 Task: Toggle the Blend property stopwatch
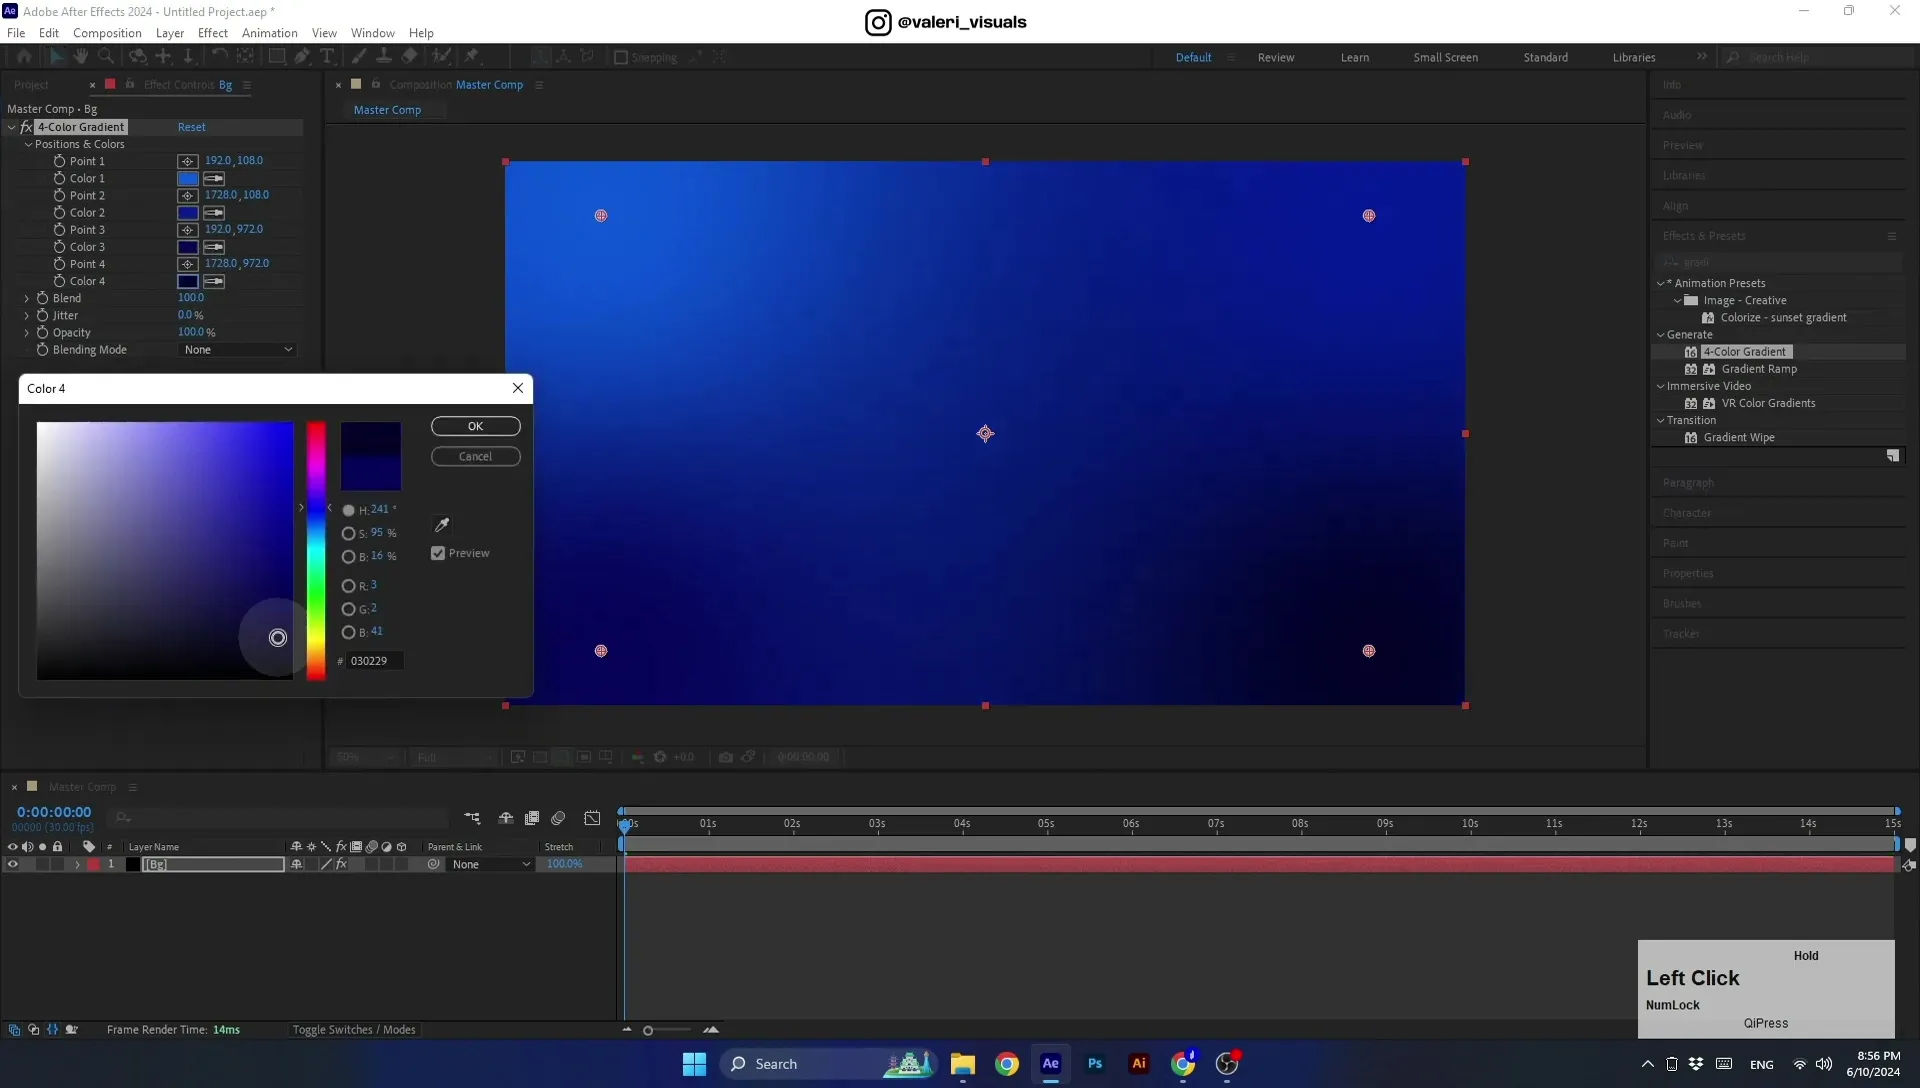[42, 298]
